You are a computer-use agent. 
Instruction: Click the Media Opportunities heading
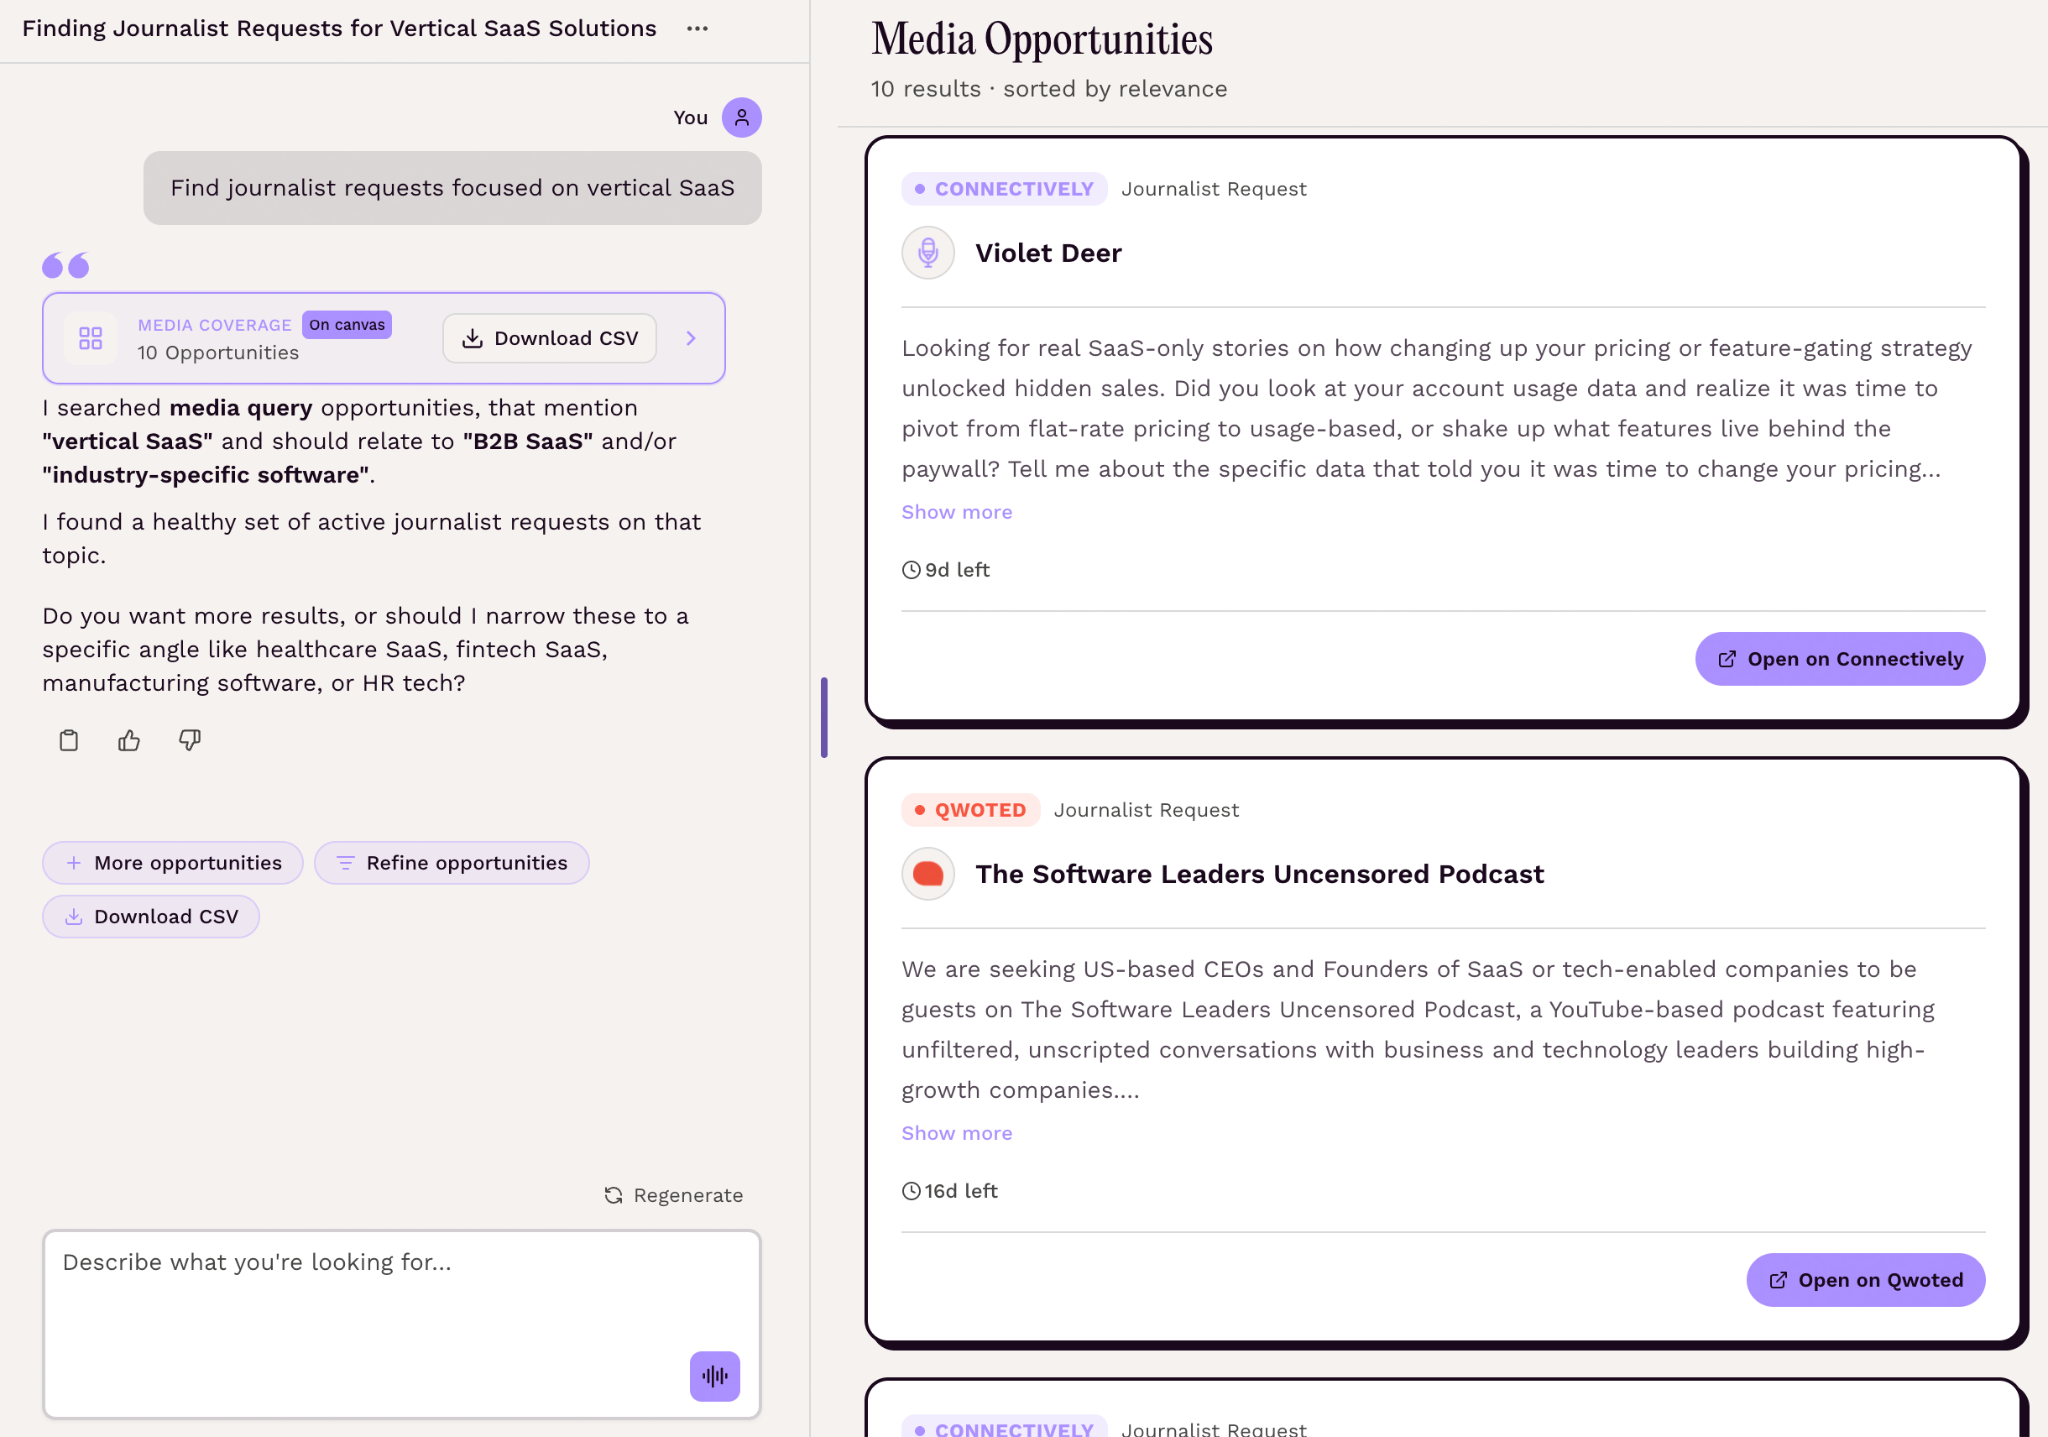tap(1042, 40)
